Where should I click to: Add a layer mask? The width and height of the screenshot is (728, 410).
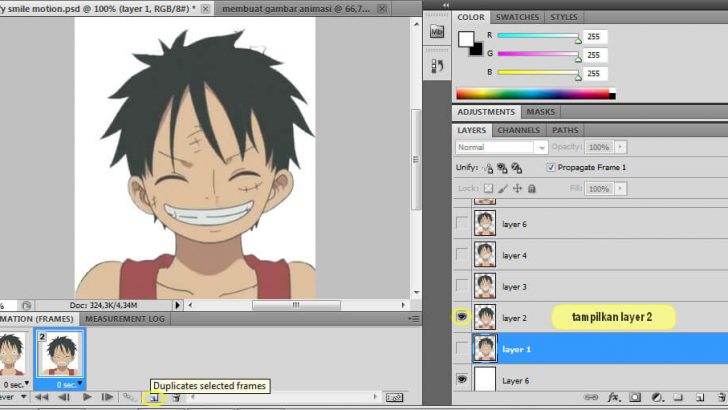click(635, 397)
